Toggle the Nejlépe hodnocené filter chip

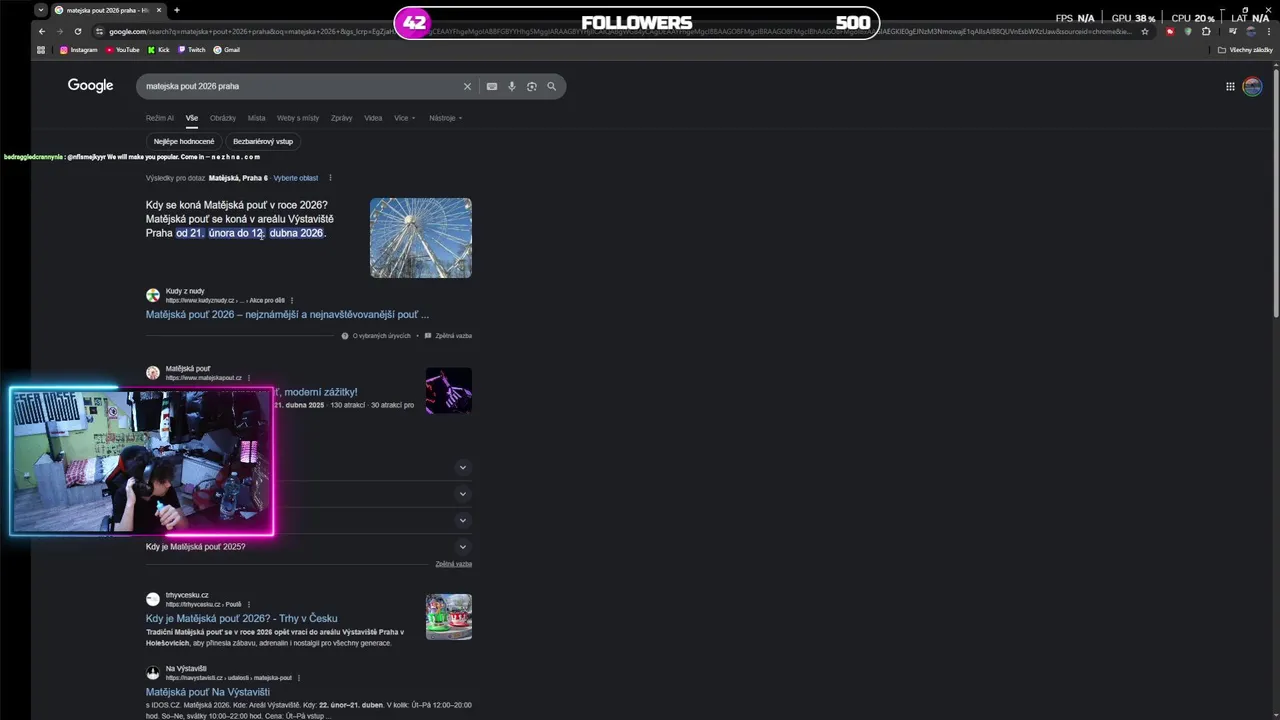click(x=184, y=141)
